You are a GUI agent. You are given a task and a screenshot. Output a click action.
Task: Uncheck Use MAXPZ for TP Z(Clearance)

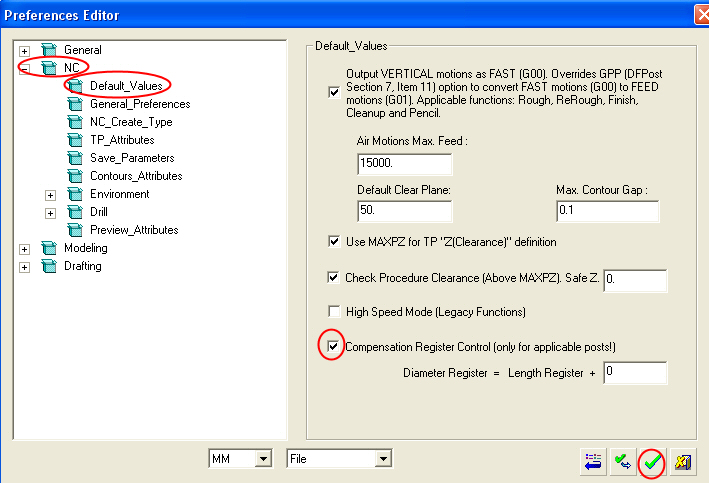click(x=334, y=241)
